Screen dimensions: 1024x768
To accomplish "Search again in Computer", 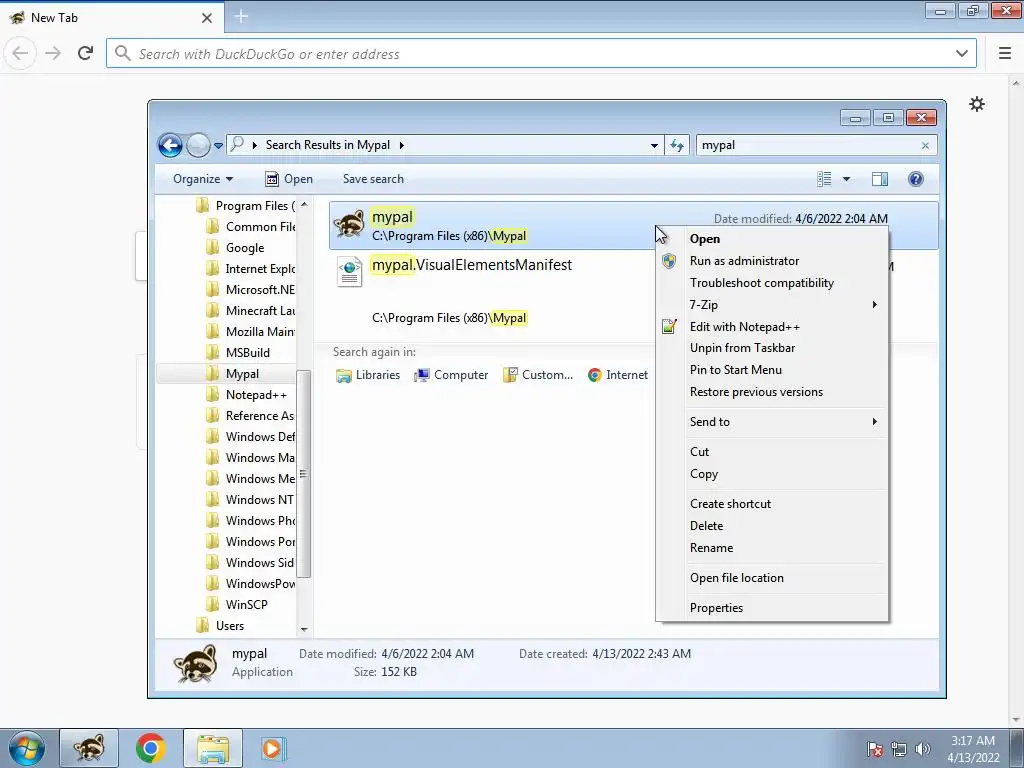I will coord(451,375).
